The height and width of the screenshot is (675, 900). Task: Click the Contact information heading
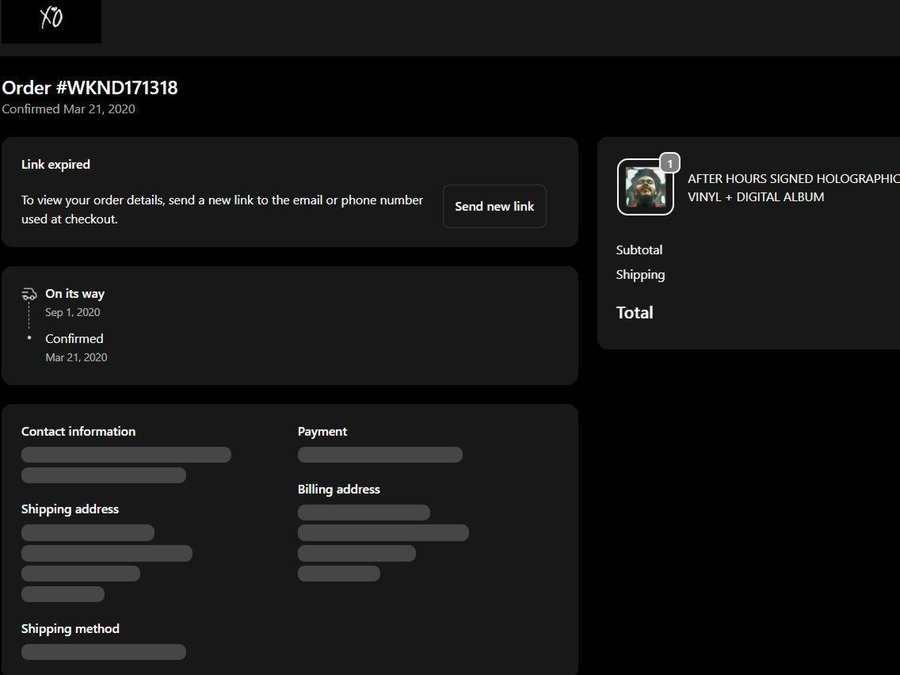coord(78,432)
